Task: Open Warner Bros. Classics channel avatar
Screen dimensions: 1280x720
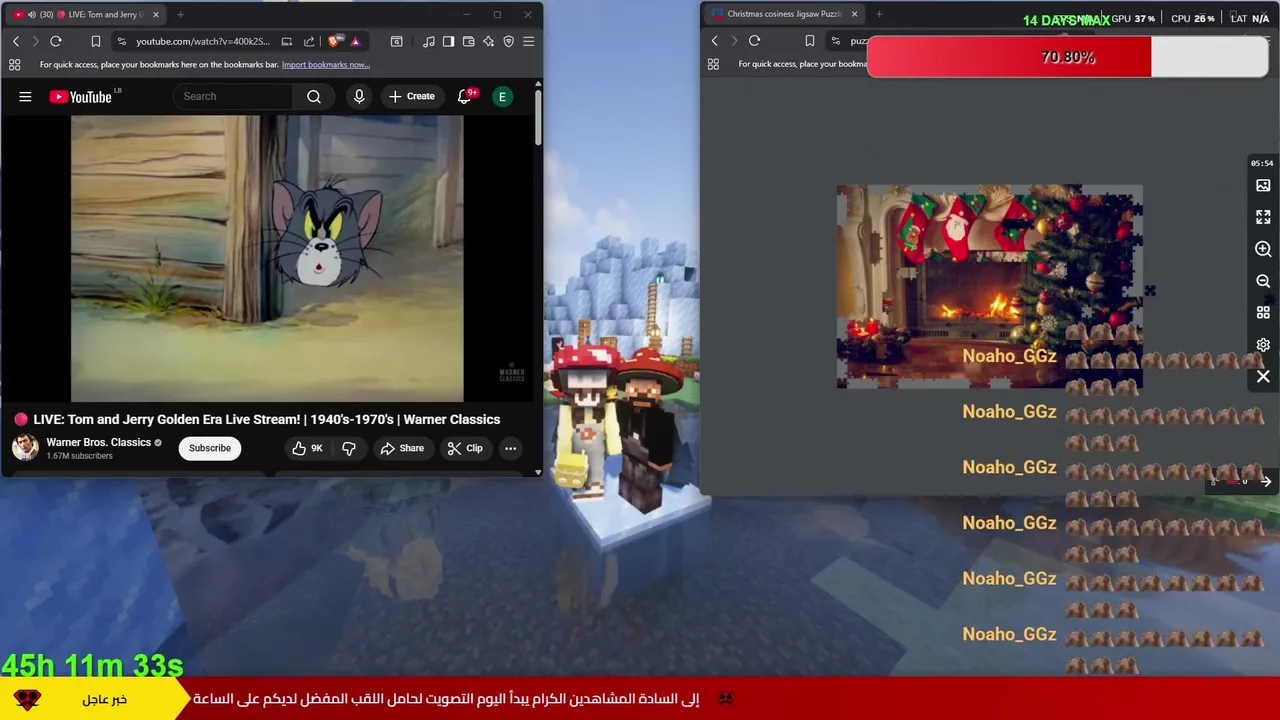Action: [26, 448]
